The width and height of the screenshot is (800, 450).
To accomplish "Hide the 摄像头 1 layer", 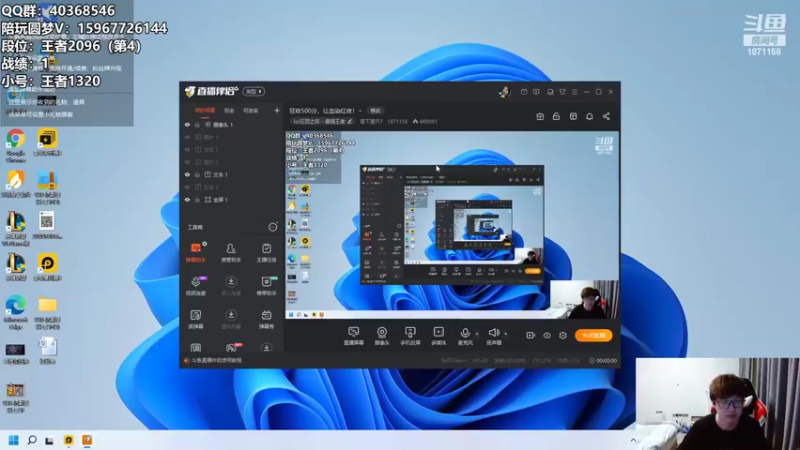I will (x=187, y=124).
